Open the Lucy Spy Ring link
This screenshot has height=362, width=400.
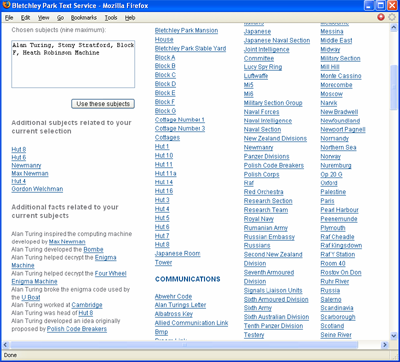(263, 67)
